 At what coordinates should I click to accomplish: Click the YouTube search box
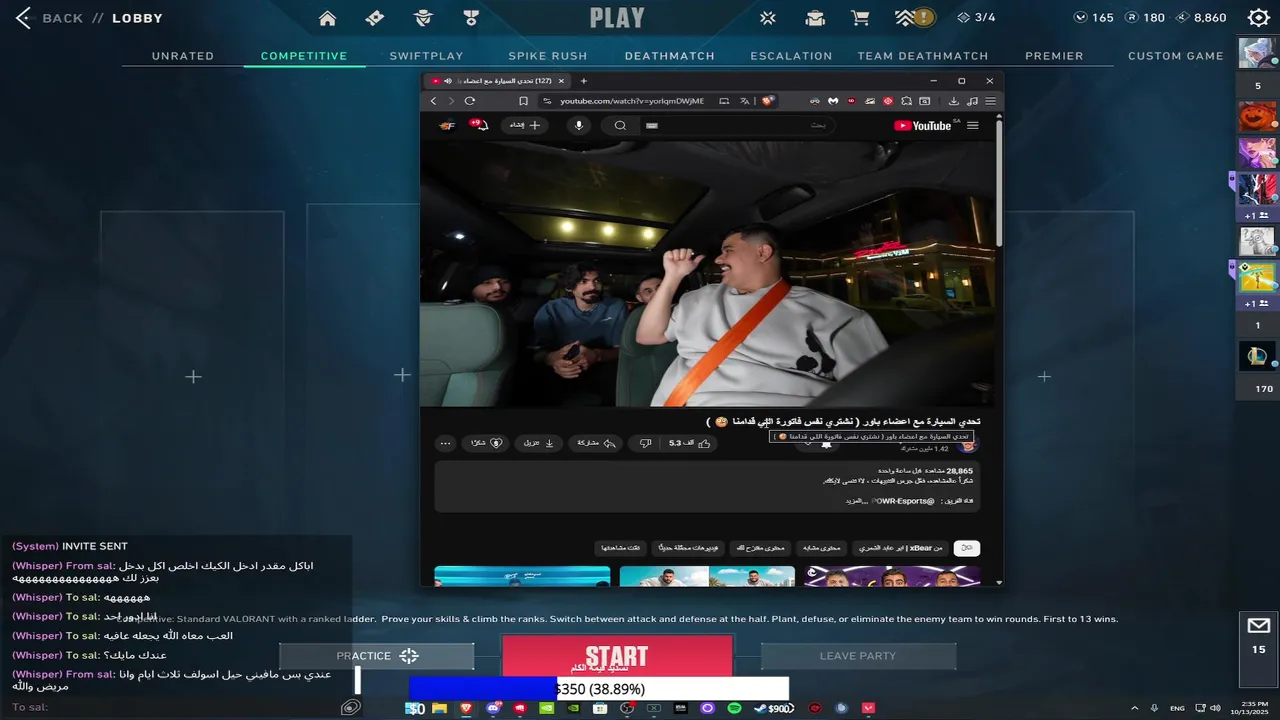pos(740,125)
